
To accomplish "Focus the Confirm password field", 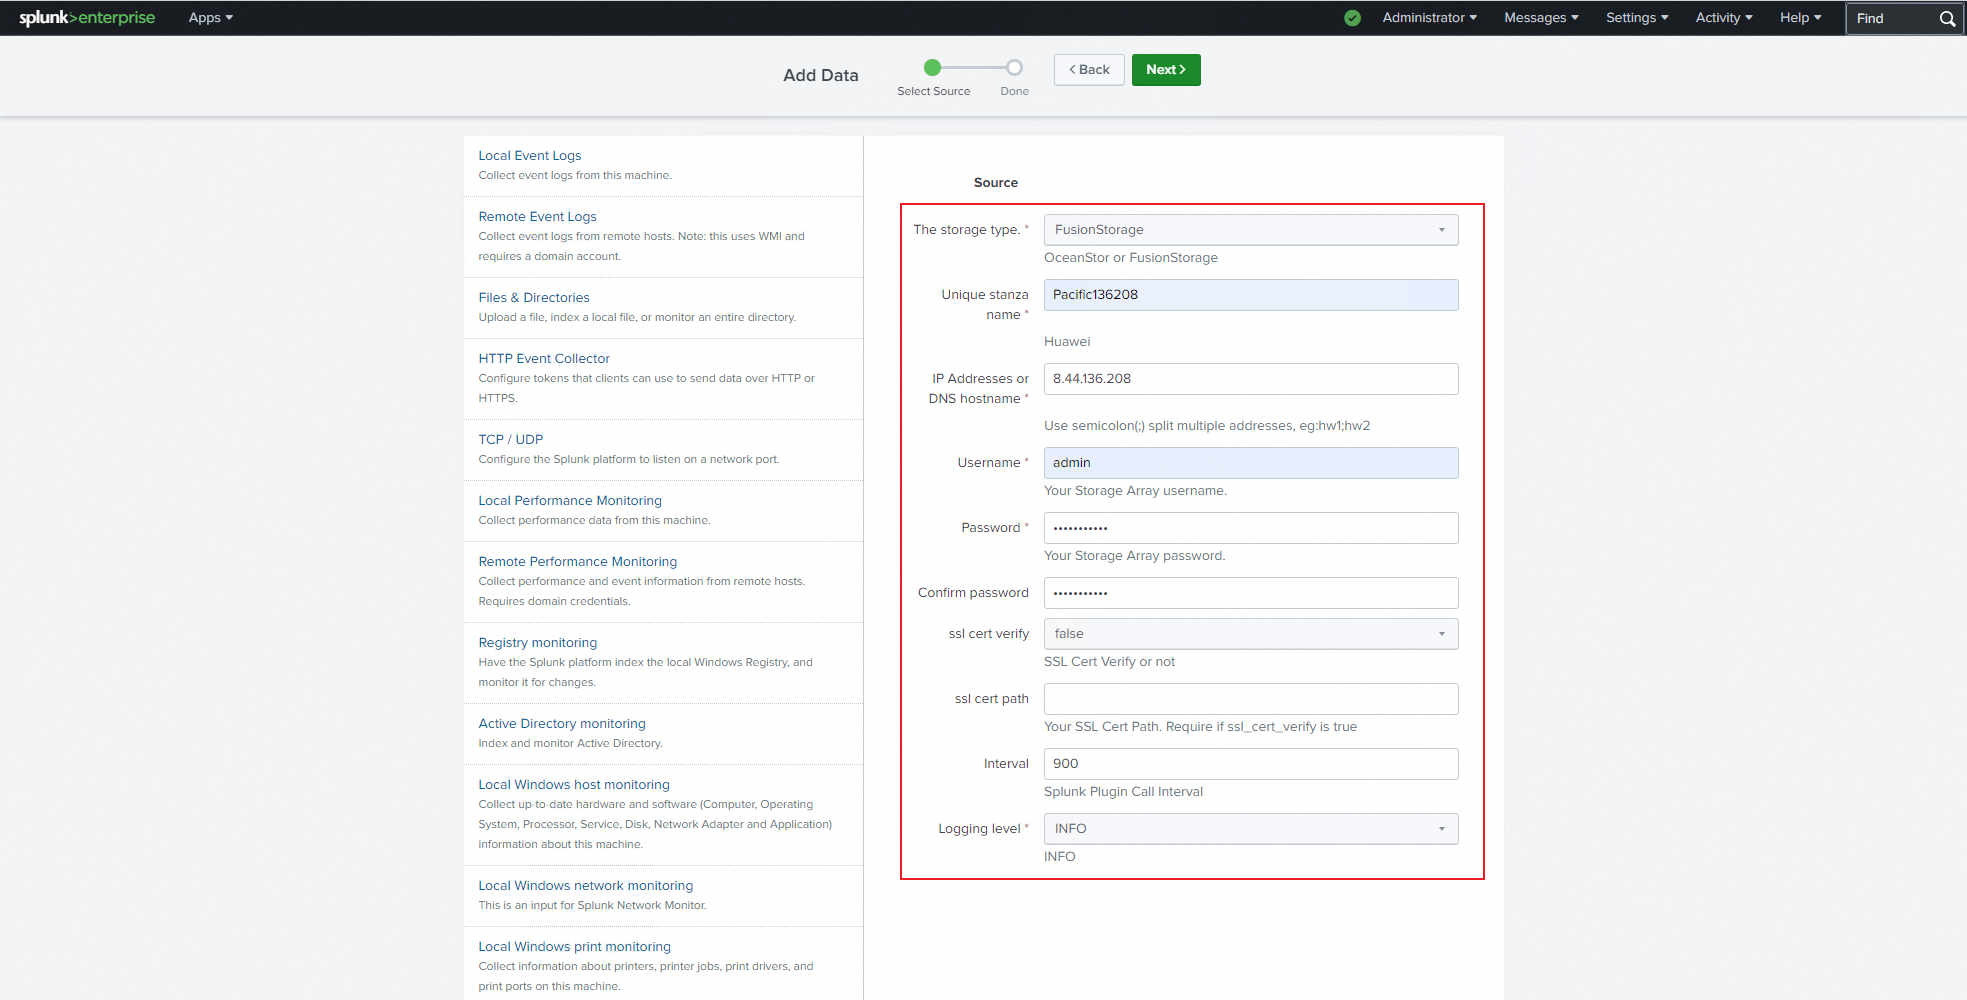I will pyautogui.click(x=1251, y=593).
